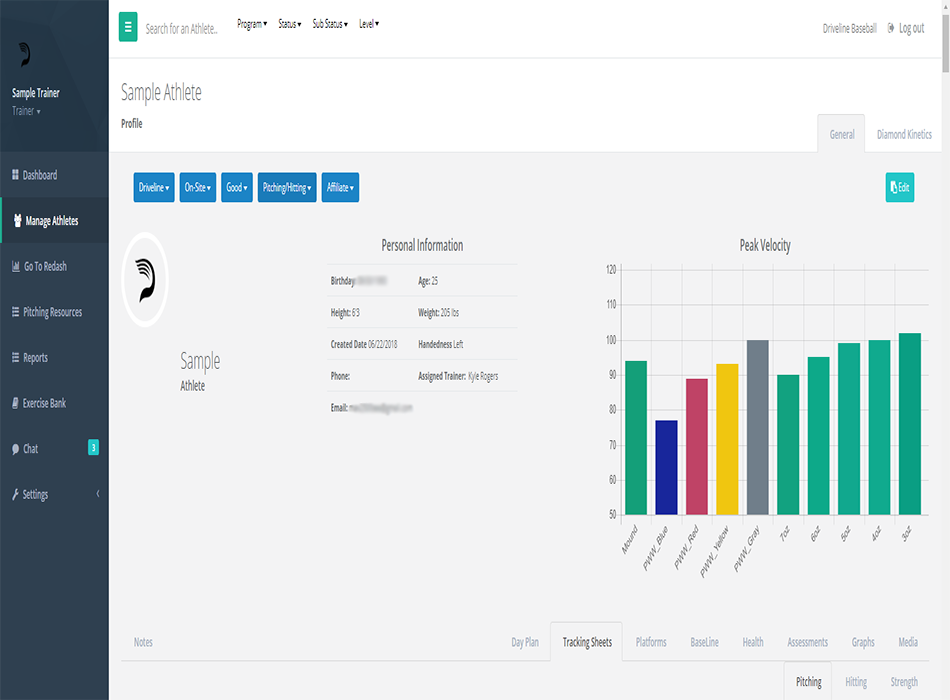
Task: Click the Edit profile button
Action: point(899,187)
